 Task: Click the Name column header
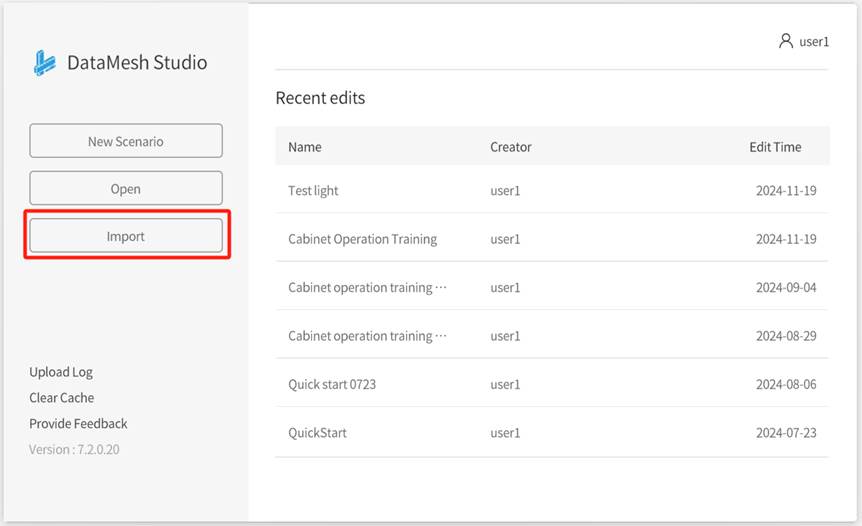(x=305, y=147)
